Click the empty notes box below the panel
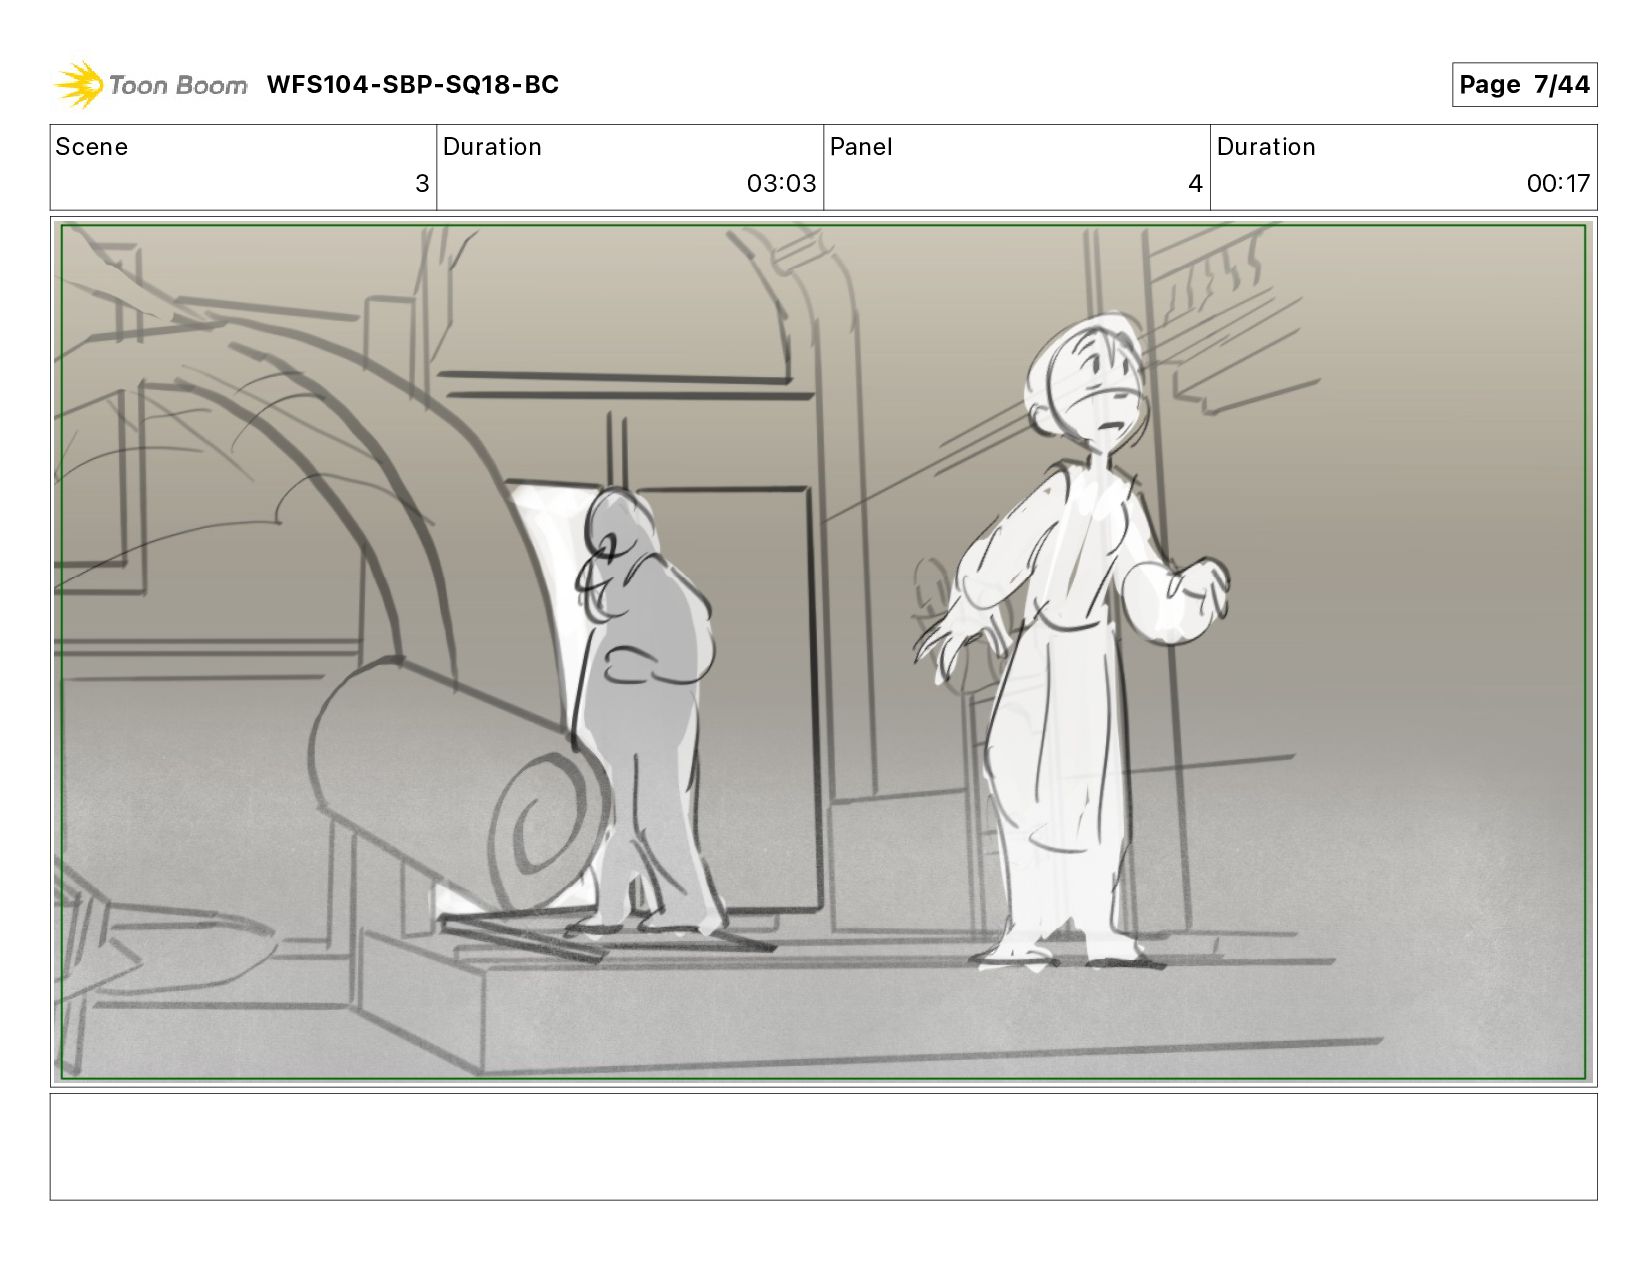 click(823, 1146)
